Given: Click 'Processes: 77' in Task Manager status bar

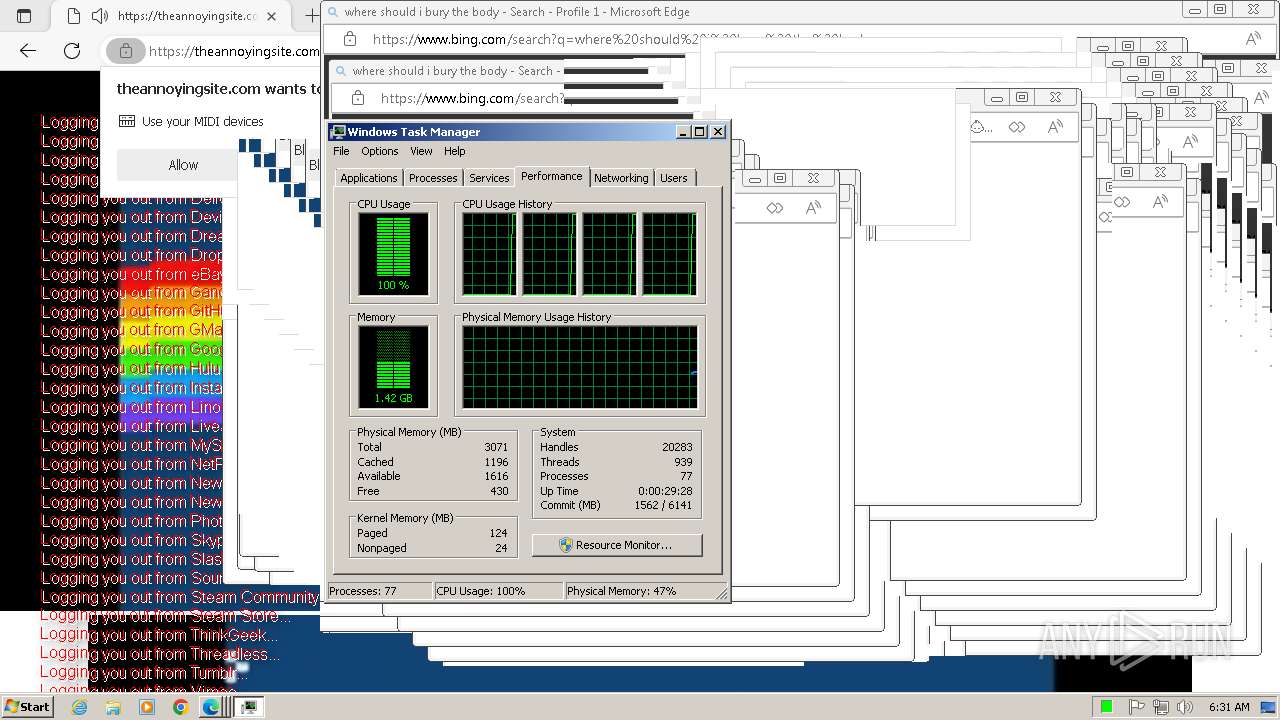Looking at the screenshot, I should click(x=380, y=591).
